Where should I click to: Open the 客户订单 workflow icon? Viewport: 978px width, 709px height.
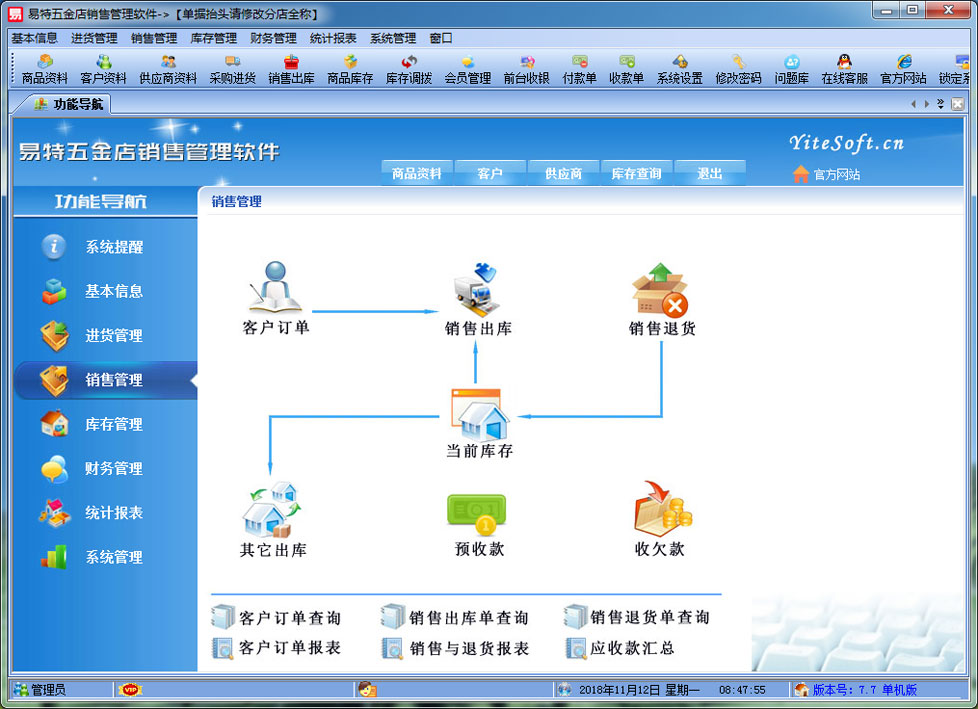[275, 288]
